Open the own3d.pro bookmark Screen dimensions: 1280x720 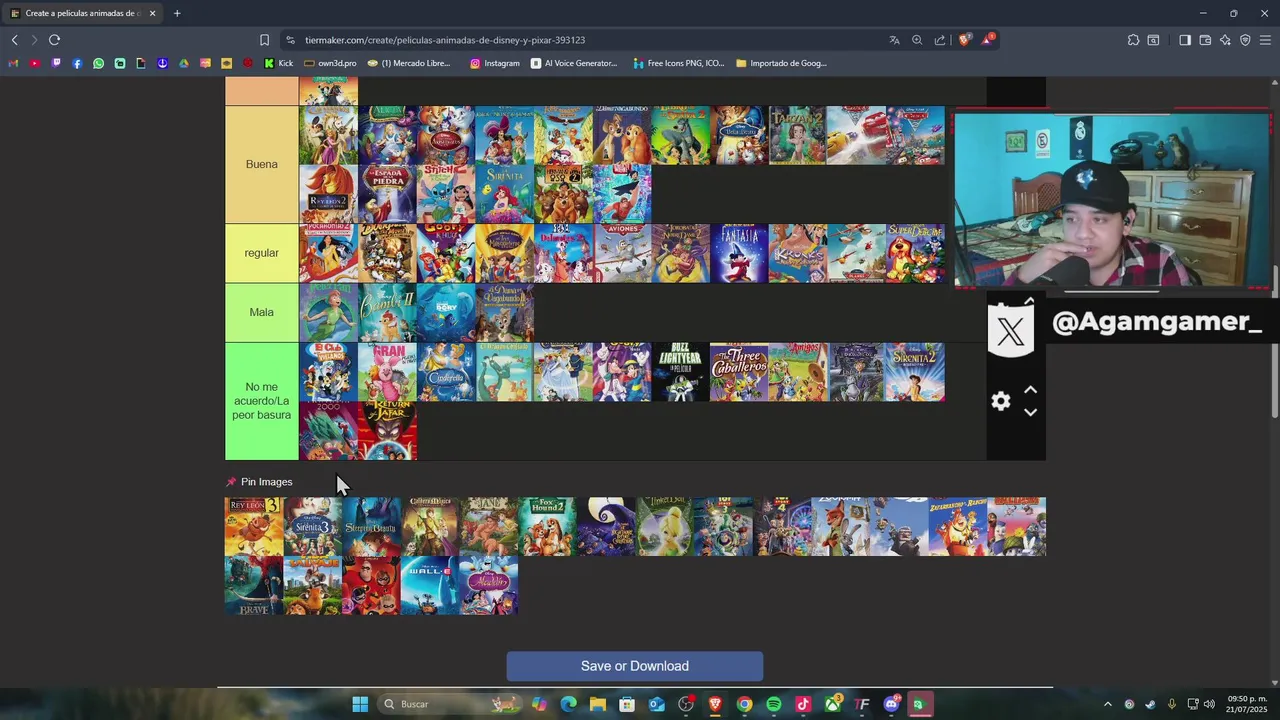click(x=330, y=63)
